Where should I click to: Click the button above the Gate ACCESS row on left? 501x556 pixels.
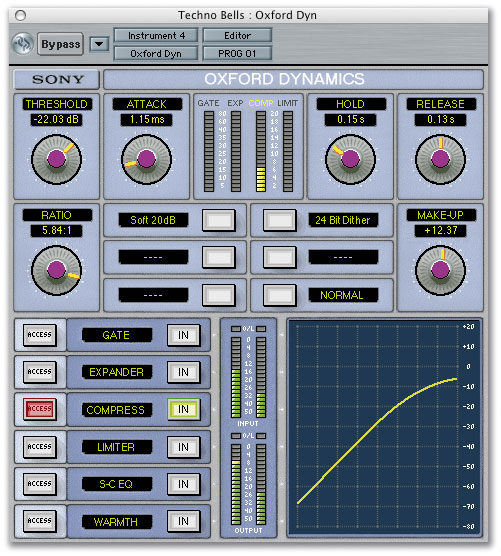point(219,295)
